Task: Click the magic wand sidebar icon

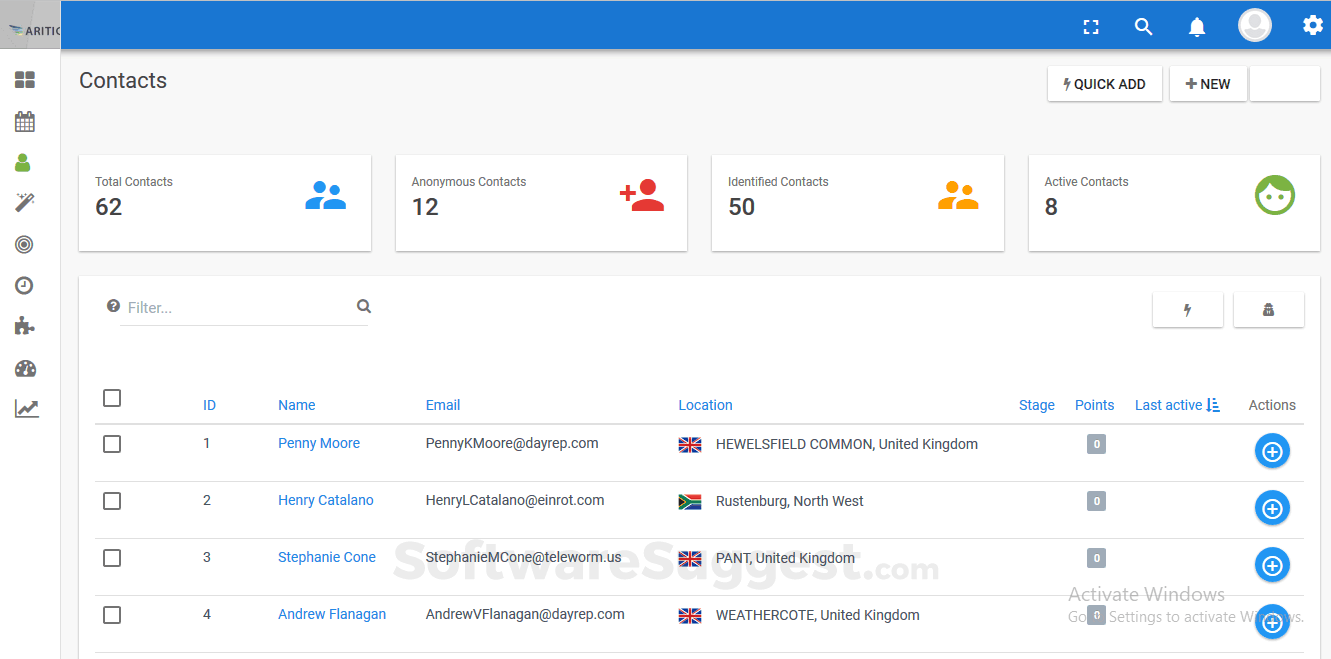Action: point(25,203)
